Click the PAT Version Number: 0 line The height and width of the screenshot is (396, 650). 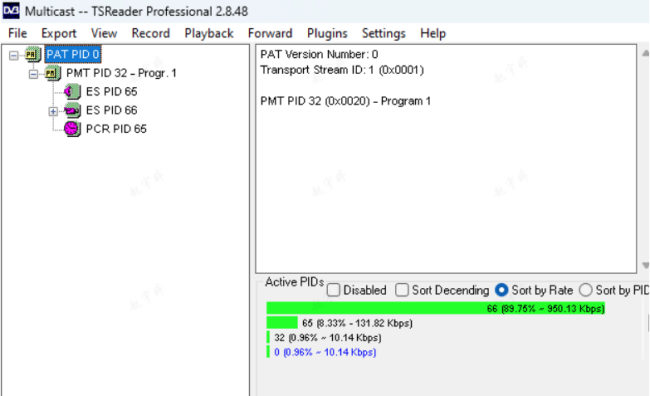(x=319, y=54)
